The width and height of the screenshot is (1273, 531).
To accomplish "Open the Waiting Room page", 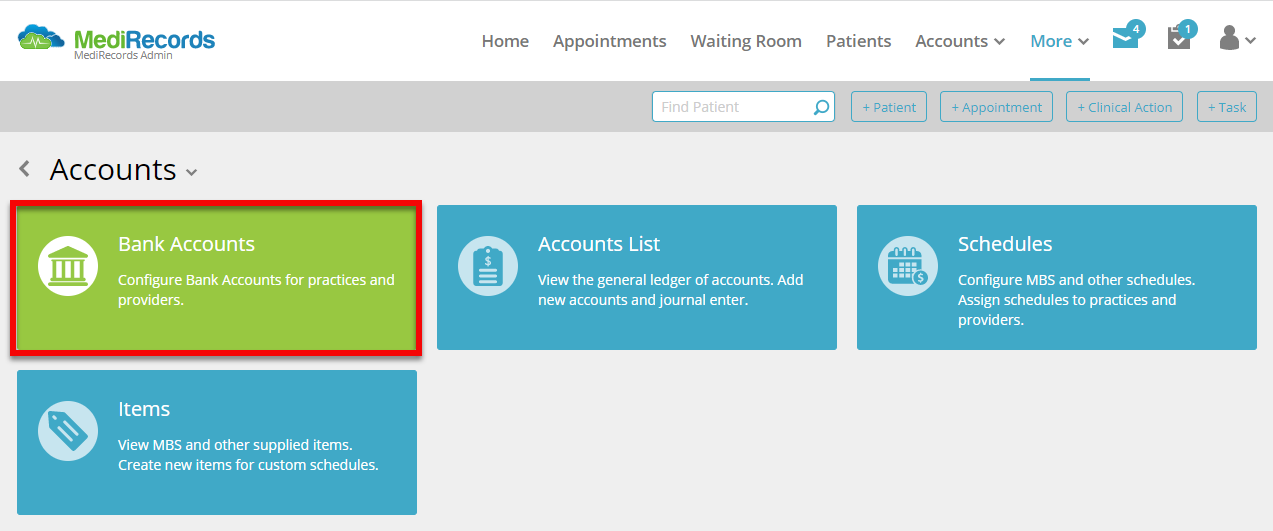I will coord(746,41).
